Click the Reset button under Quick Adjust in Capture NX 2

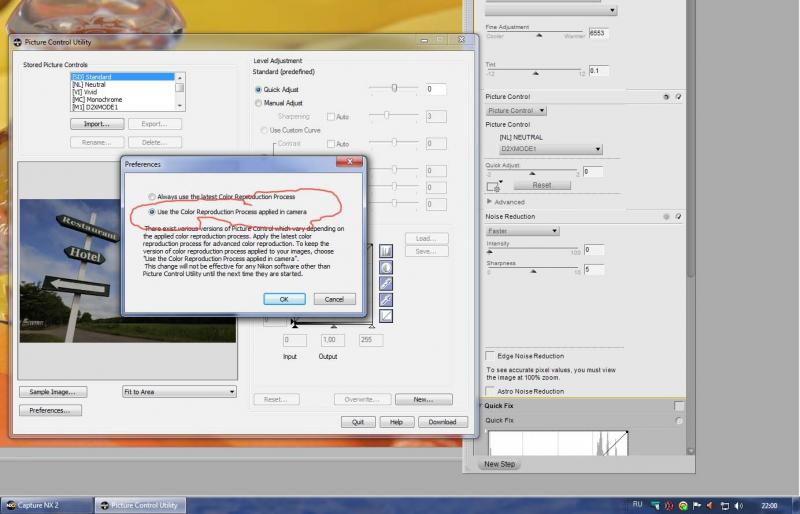[542, 185]
